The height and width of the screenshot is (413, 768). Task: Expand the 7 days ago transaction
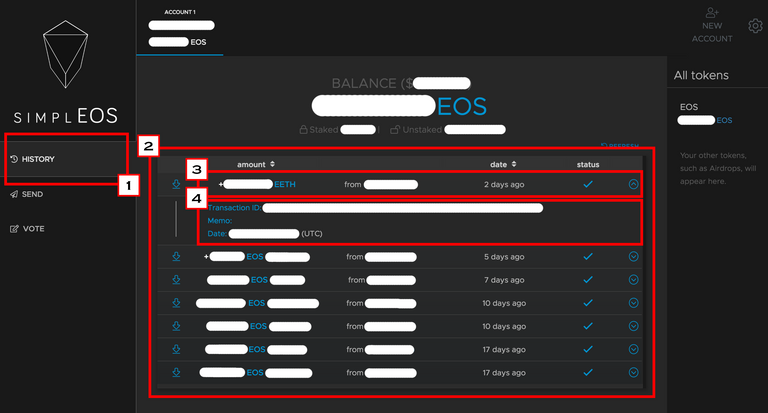[633, 280]
